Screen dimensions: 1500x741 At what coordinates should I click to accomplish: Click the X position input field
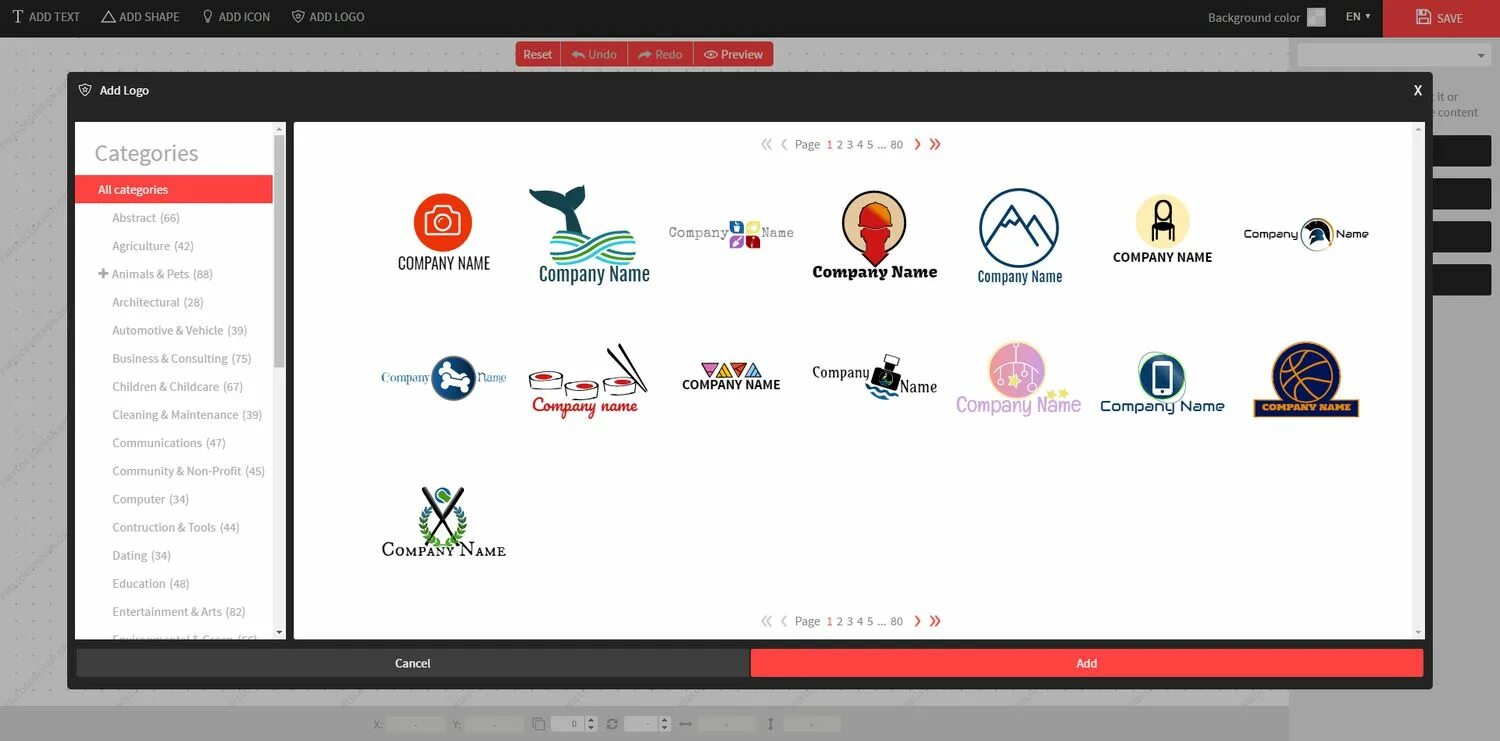415,723
